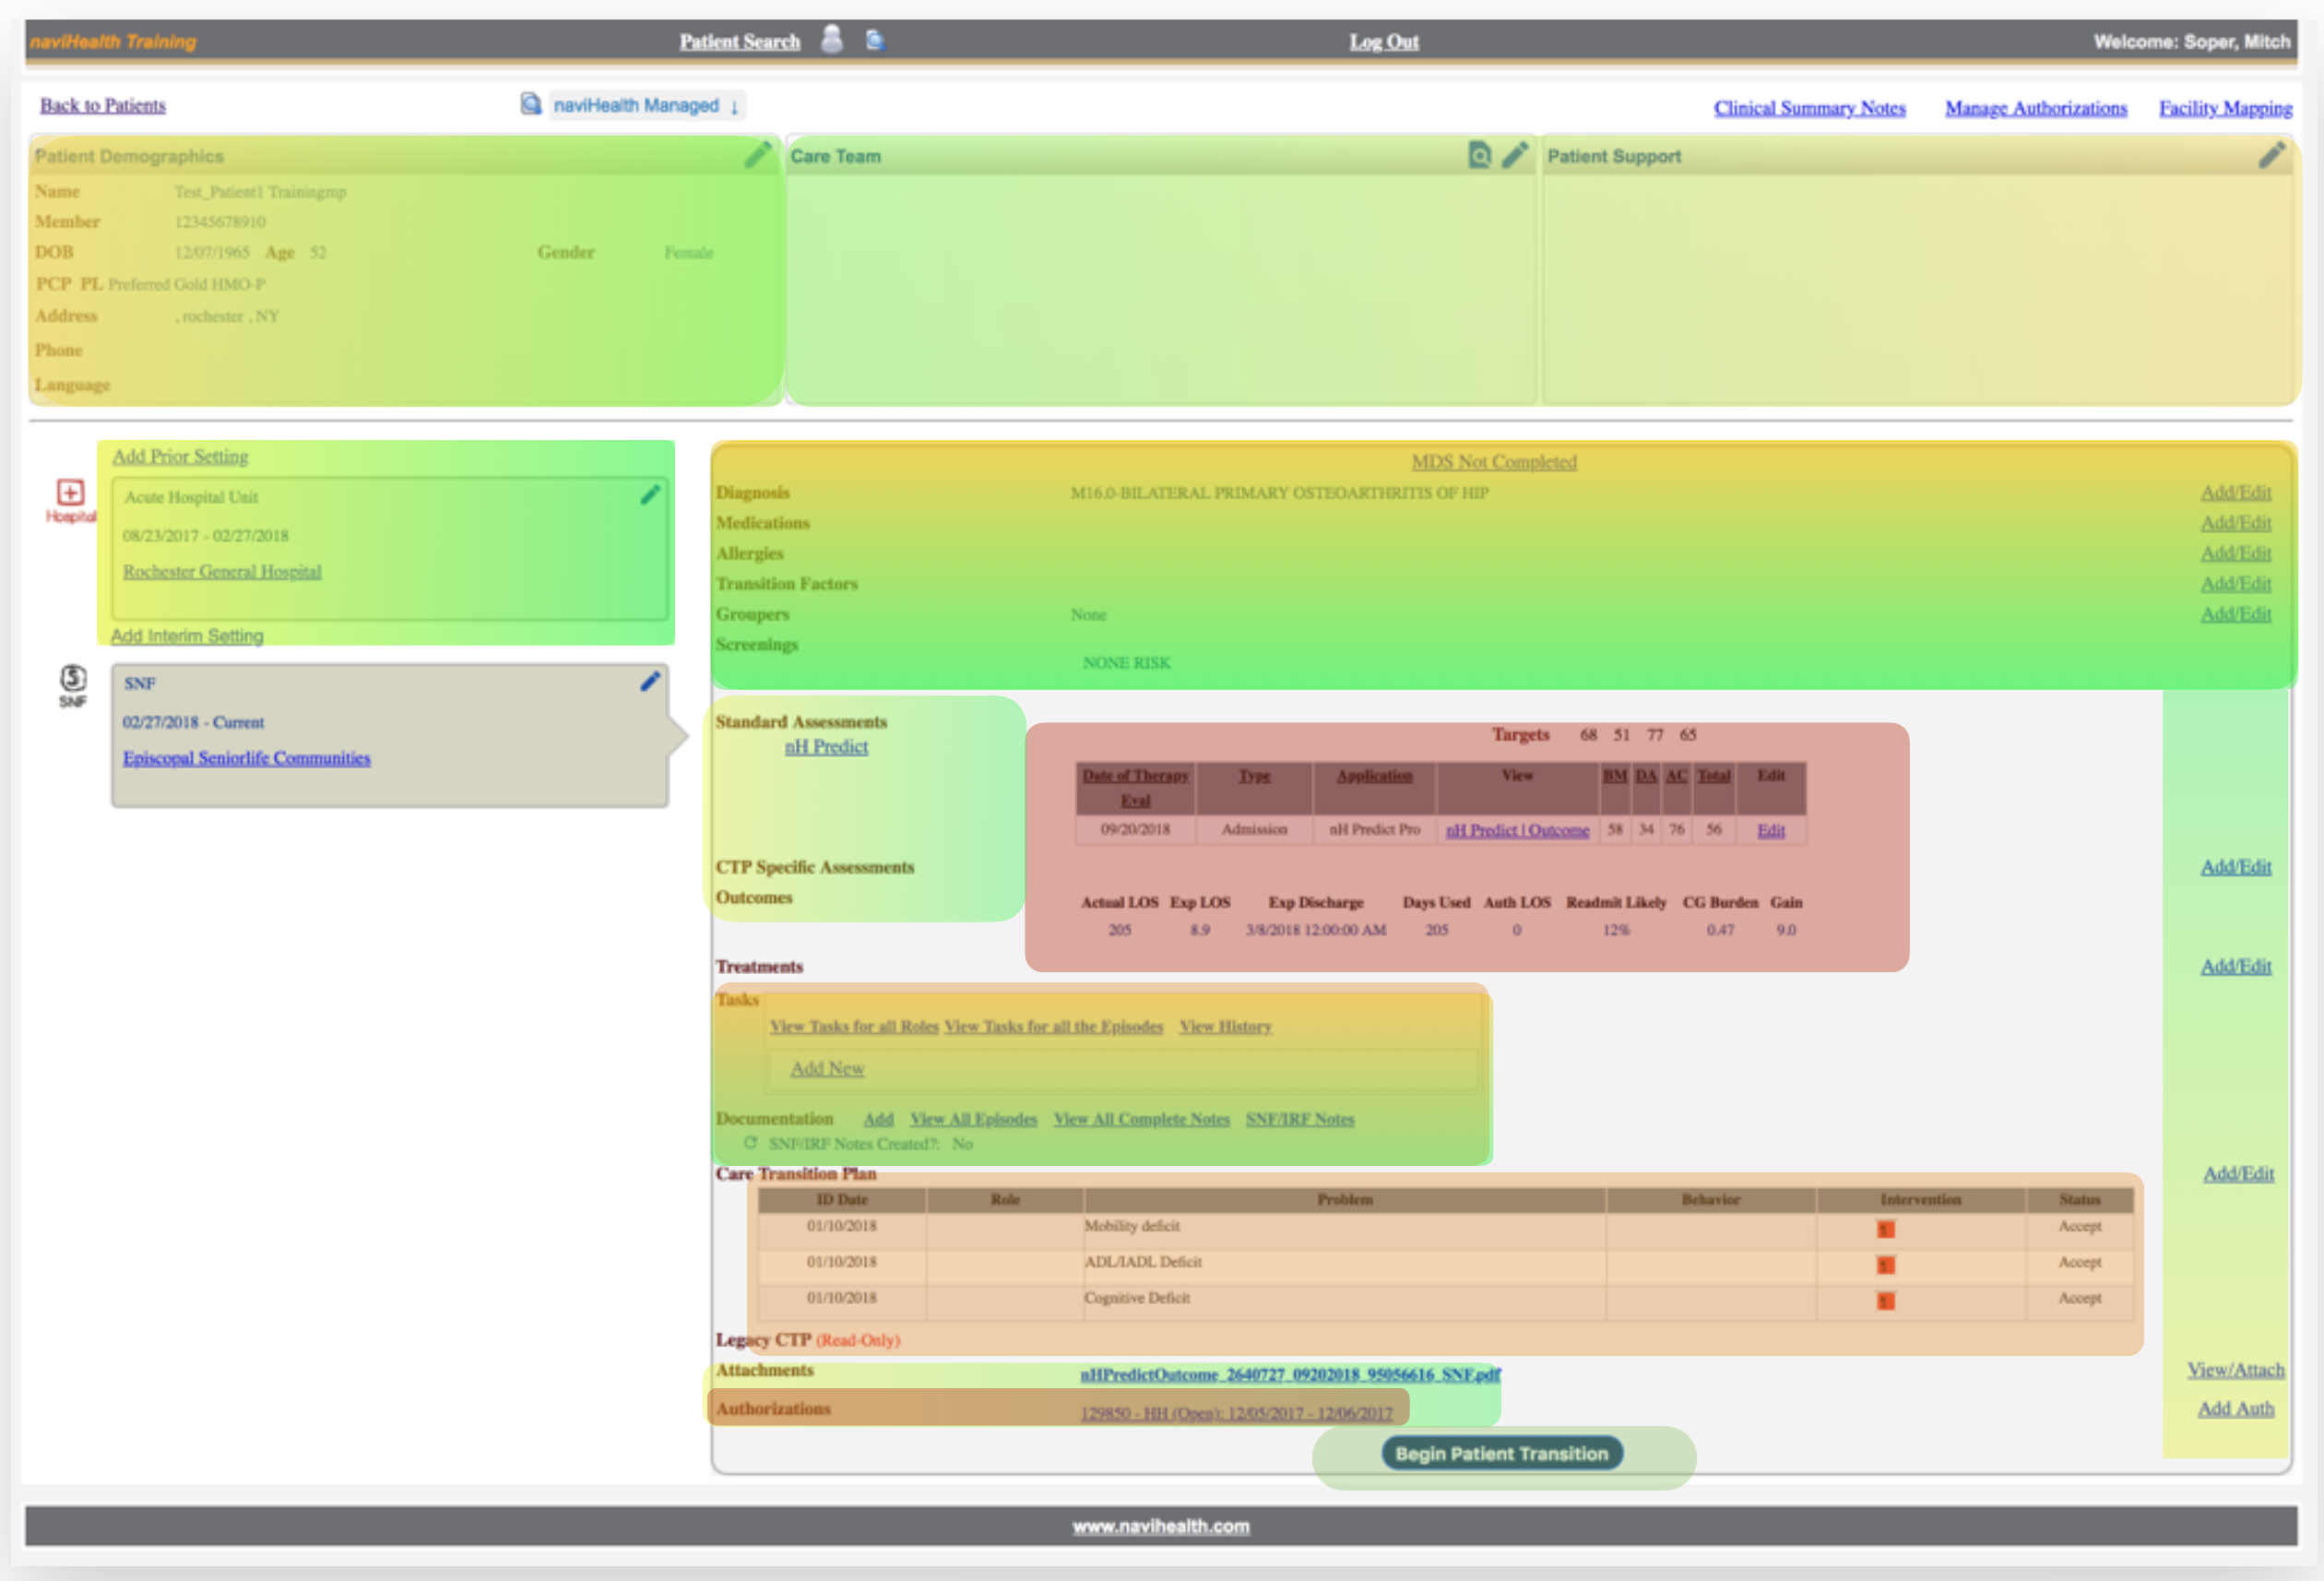Screen dimensions: 2324x1581
Task: Click the Patient Support pencil edit icon
Action: [2272, 155]
